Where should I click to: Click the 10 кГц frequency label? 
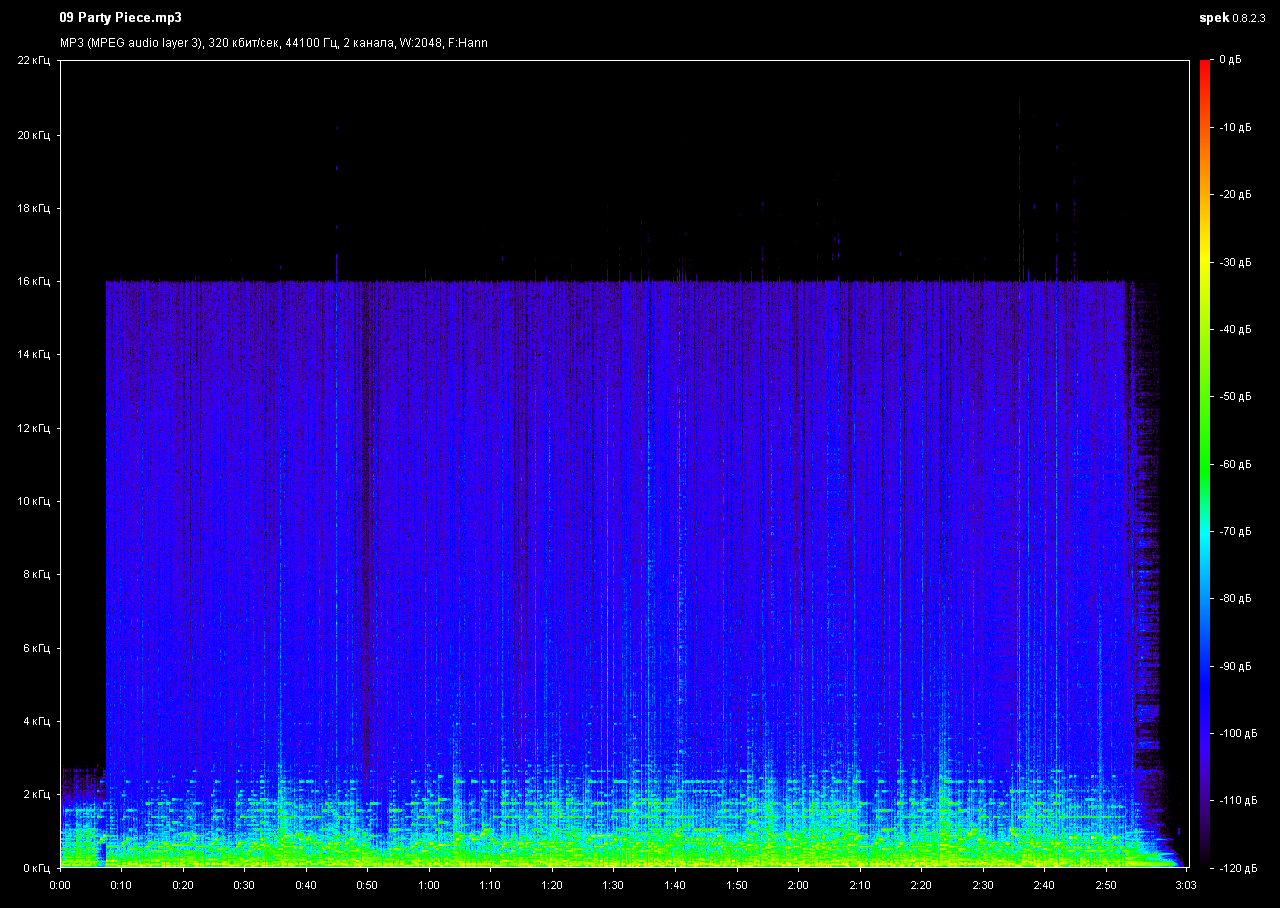pyautogui.click(x=33, y=502)
